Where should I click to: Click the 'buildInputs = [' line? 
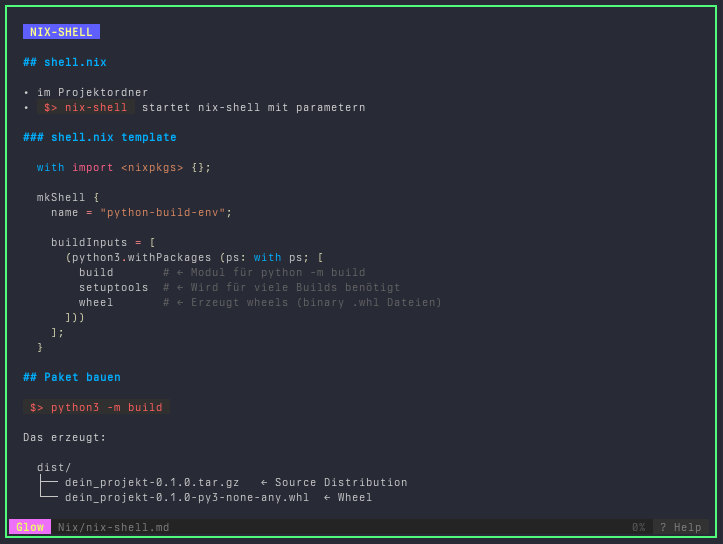click(x=103, y=243)
